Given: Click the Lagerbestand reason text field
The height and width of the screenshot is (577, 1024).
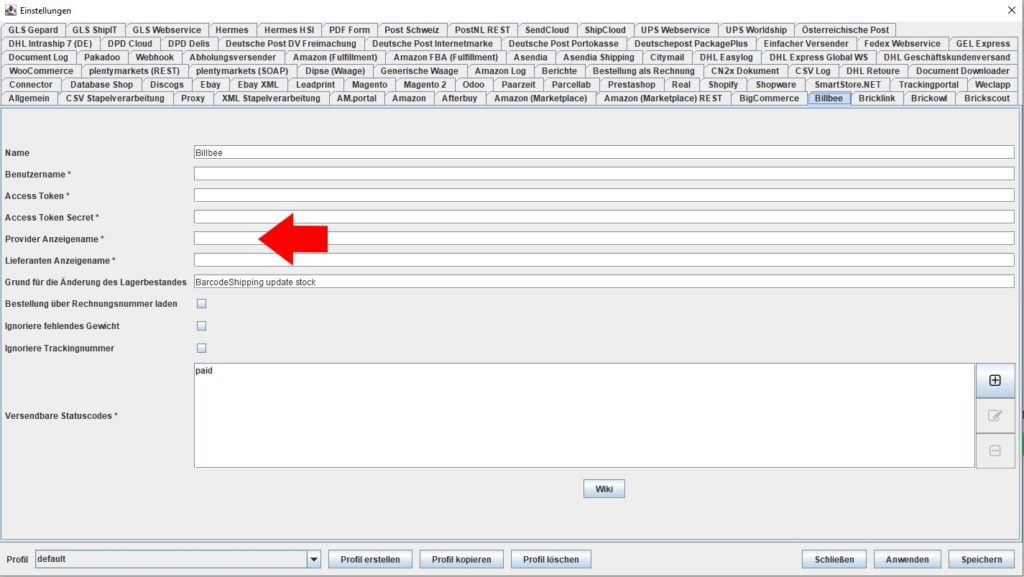Looking at the screenshot, I should click(x=604, y=282).
